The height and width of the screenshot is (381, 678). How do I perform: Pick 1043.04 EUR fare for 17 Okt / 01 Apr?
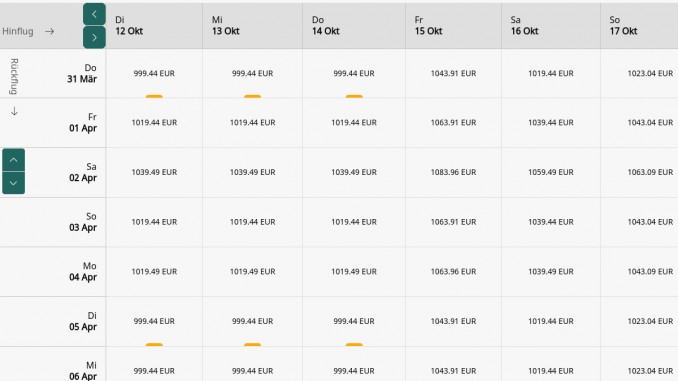pyautogui.click(x=640, y=123)
